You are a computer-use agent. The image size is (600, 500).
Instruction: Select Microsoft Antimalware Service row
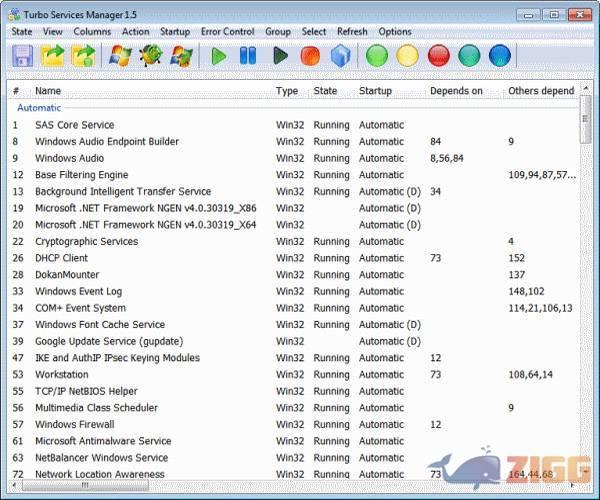pos(293,441)
